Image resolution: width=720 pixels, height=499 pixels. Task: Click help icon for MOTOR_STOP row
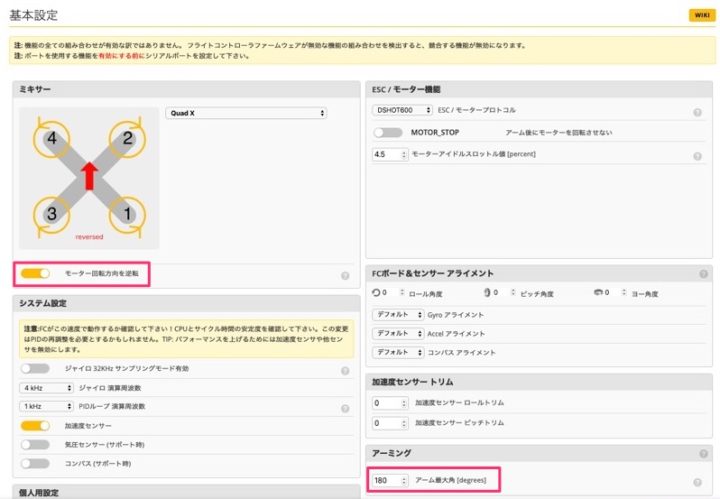click(701, 132)
